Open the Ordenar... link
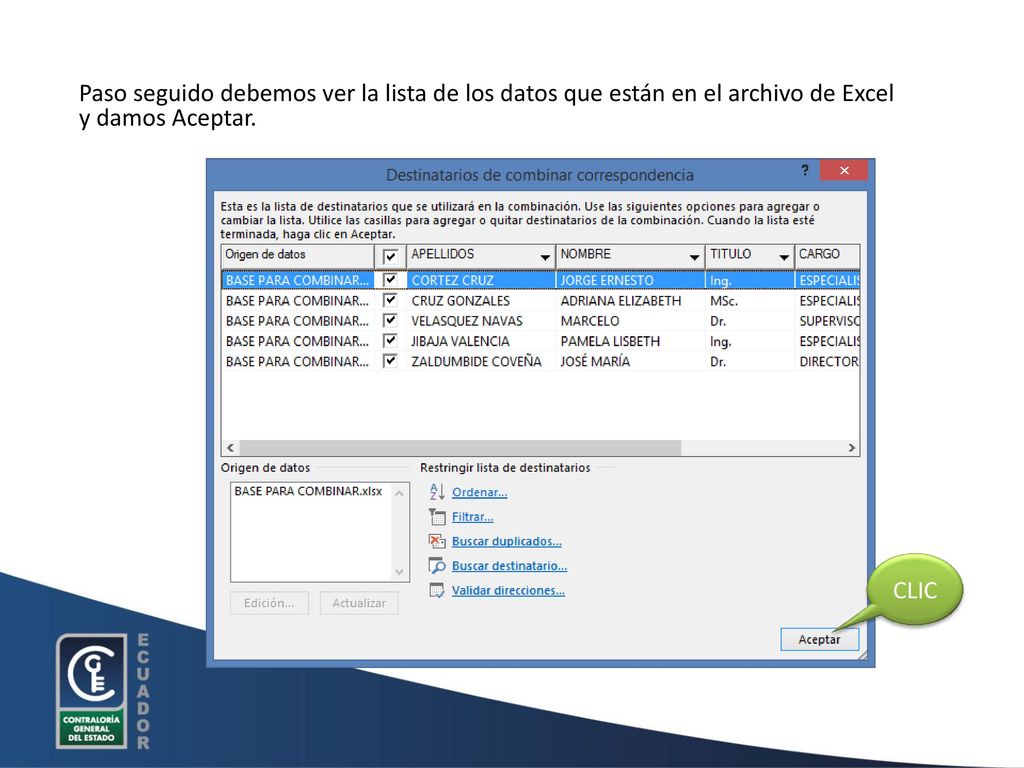The width and height of the screenshot is (1024, 768). pyautogui.click(x=479, y=492)
